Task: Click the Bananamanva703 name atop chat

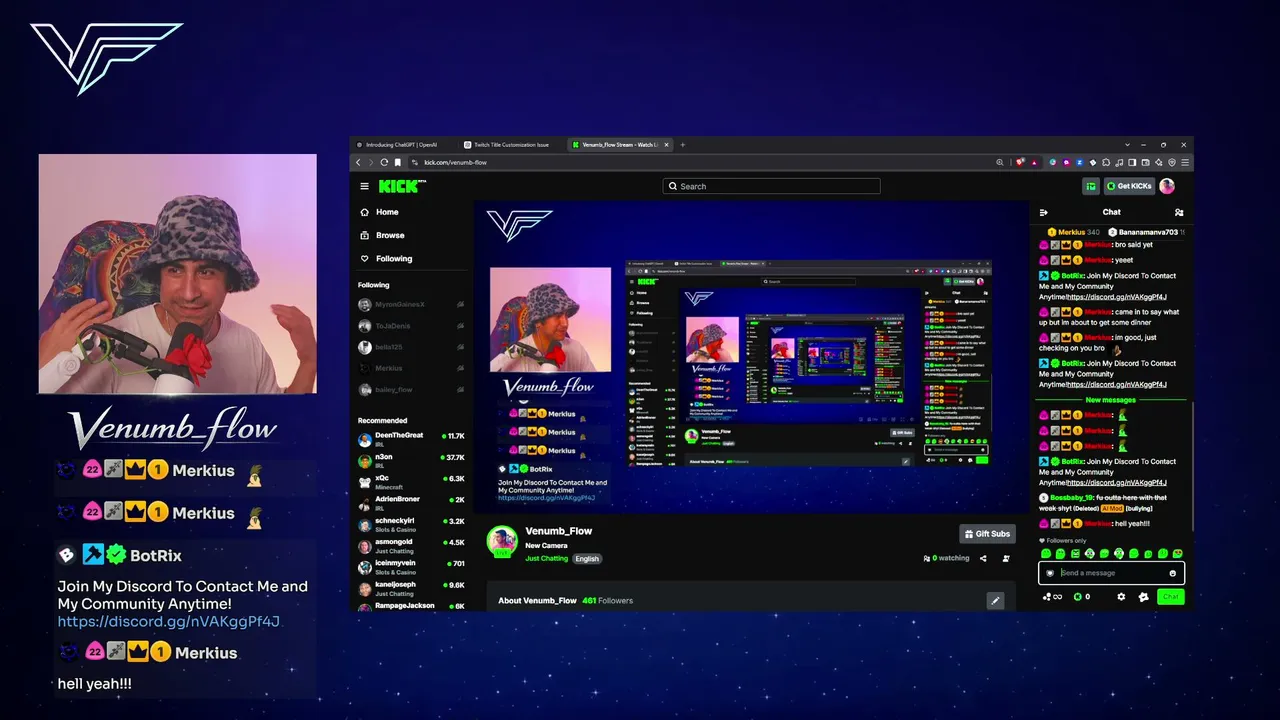Action: click(x=1148, y=232)
